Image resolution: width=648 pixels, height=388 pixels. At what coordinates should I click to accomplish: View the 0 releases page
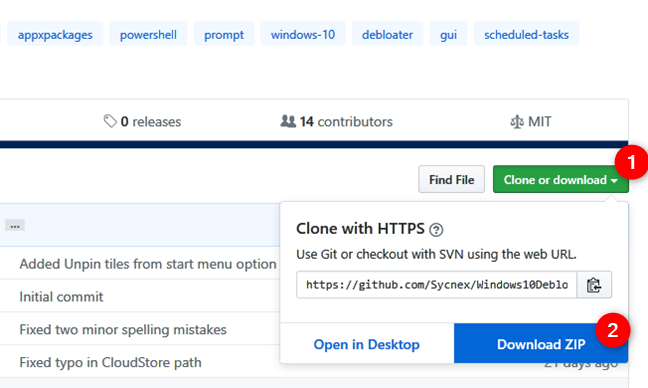point(143,121)
